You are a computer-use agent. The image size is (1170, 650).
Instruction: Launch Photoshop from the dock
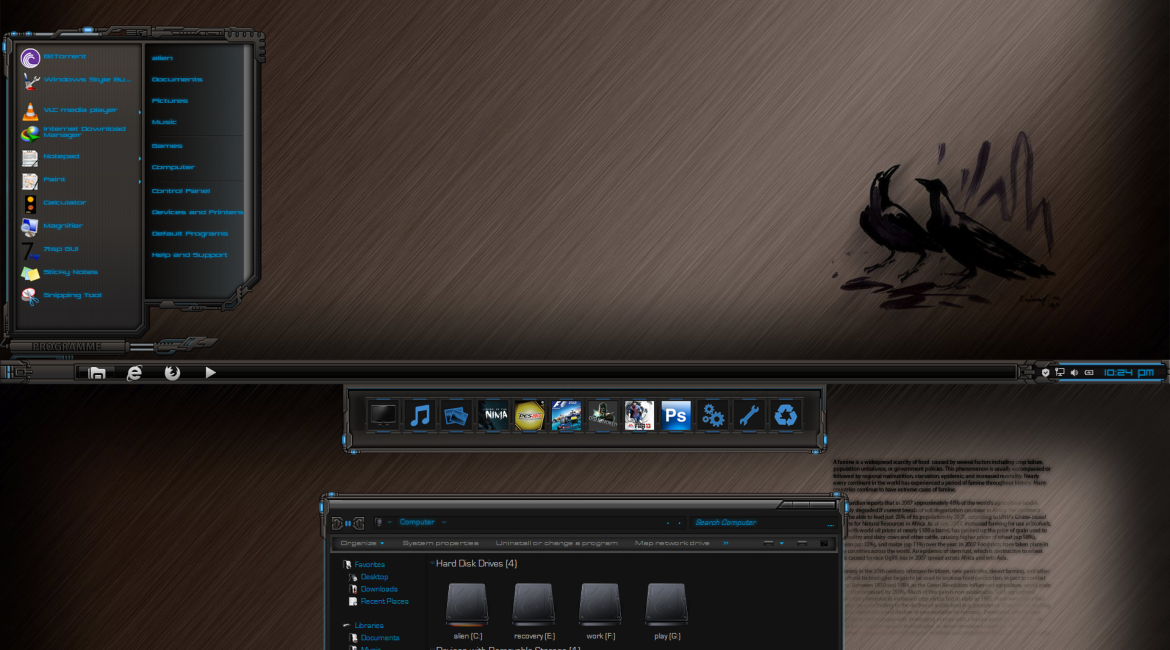click(x=676, y=414)
